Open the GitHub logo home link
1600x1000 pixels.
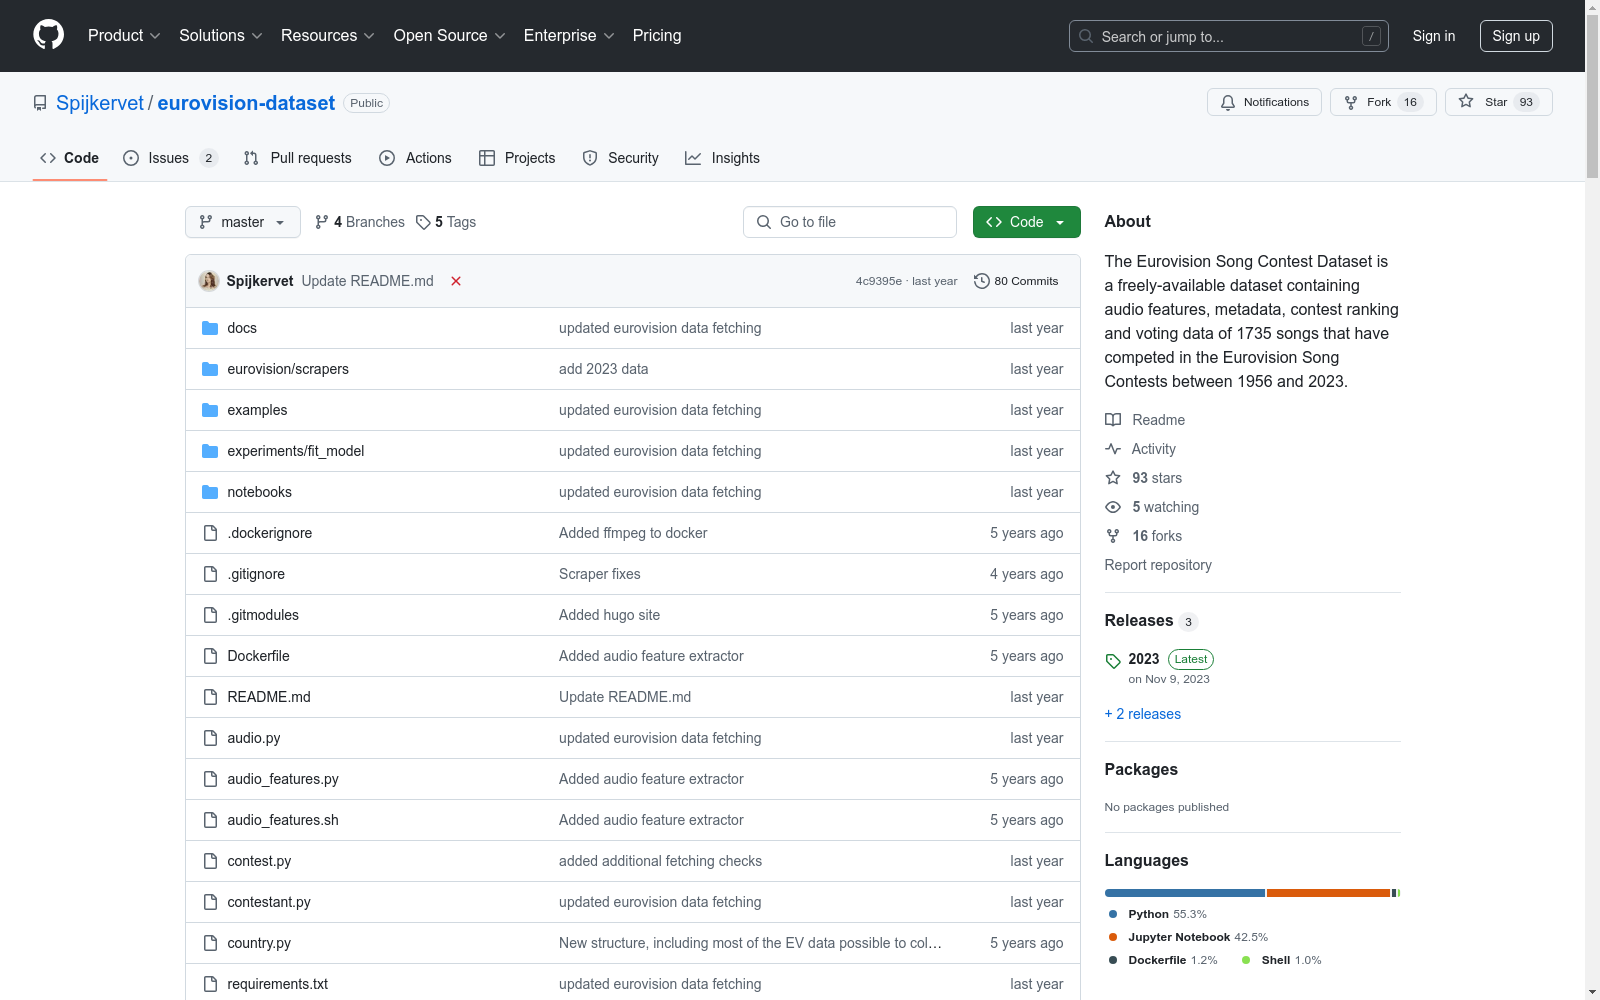[x=48, y=35]
